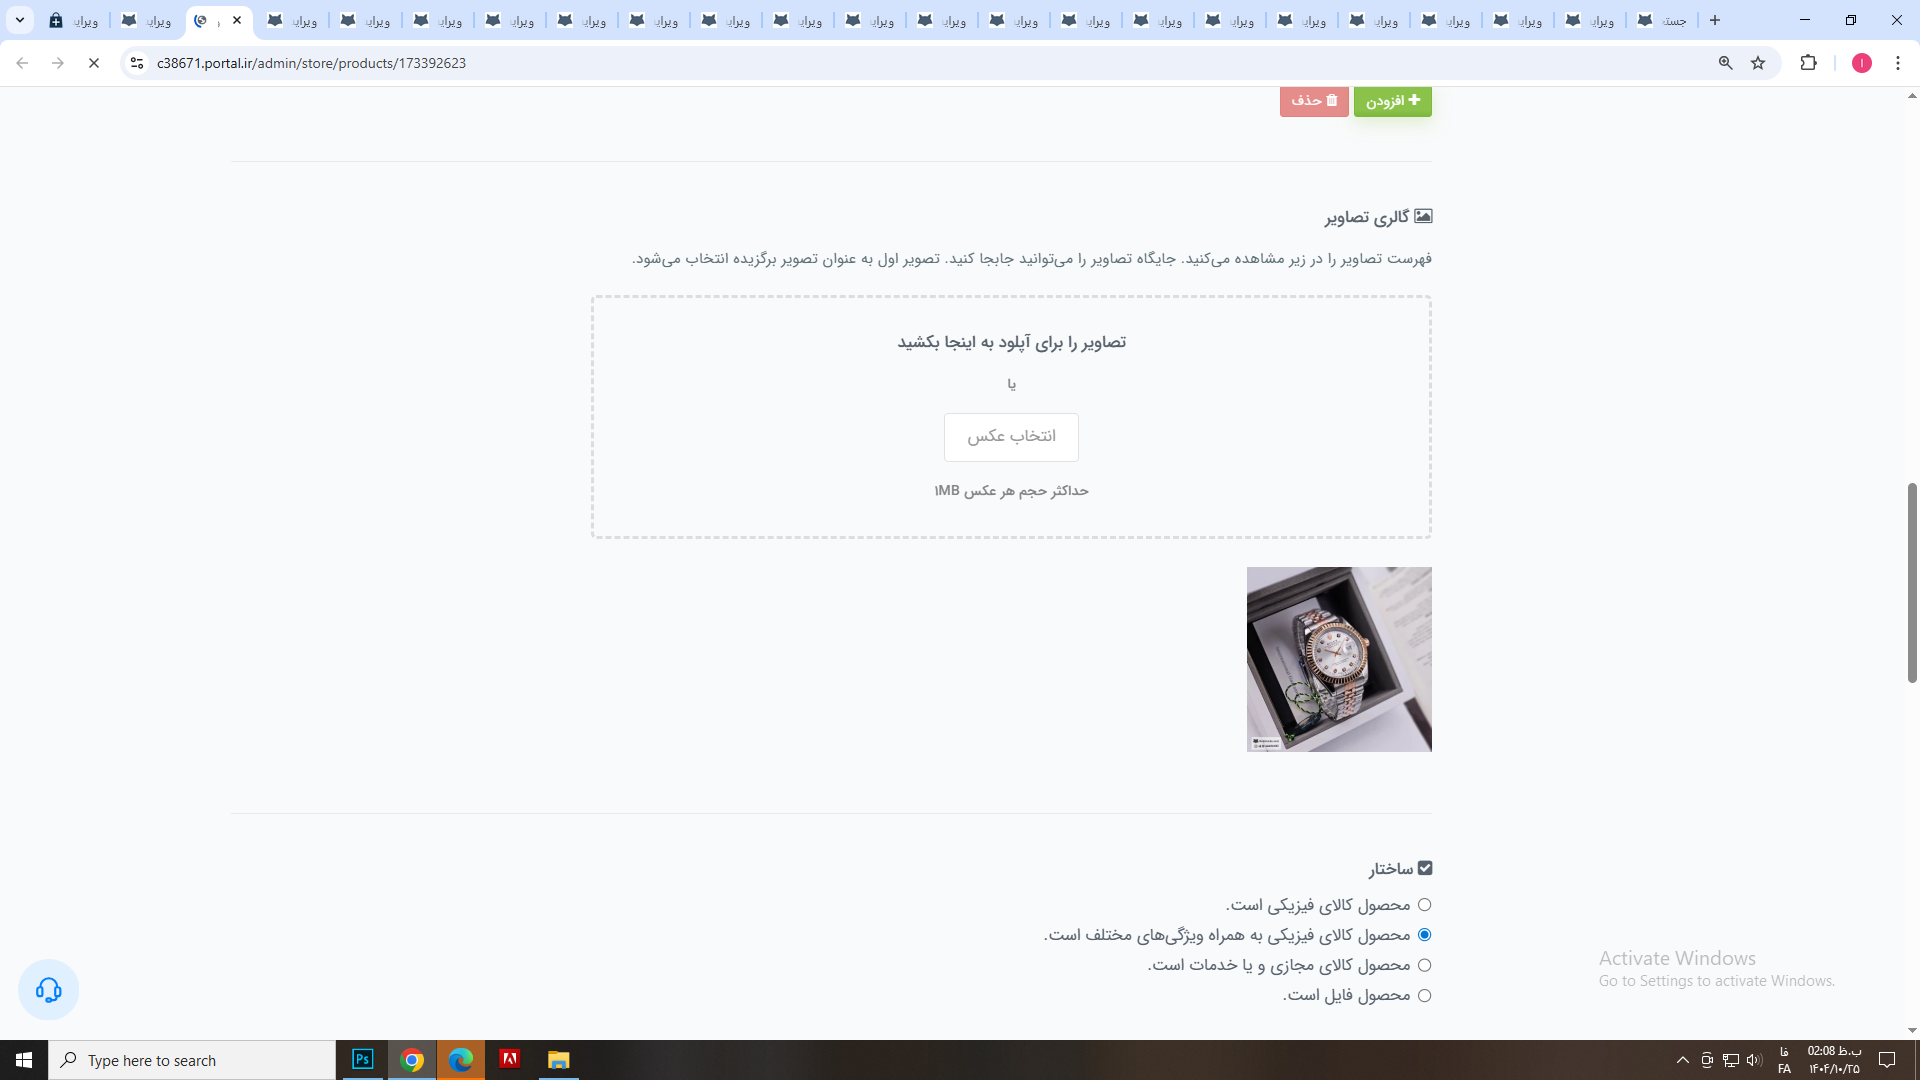Open File Explorer from the taskbar
The height and width of the screenshot is (1080, 1920).
(x=558, y=1060)
